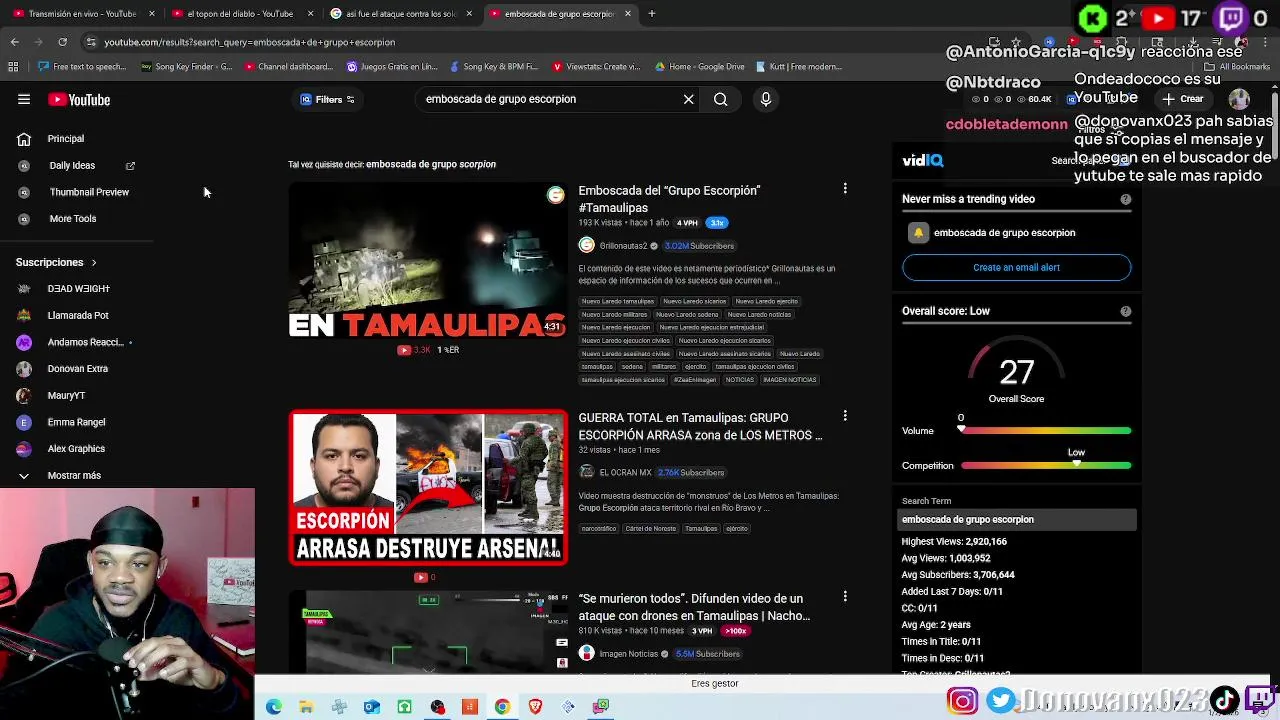Open the 'Se murieron todos' drone attack video title
This screenshot has height=720, width=1280.
pos(694,607)
